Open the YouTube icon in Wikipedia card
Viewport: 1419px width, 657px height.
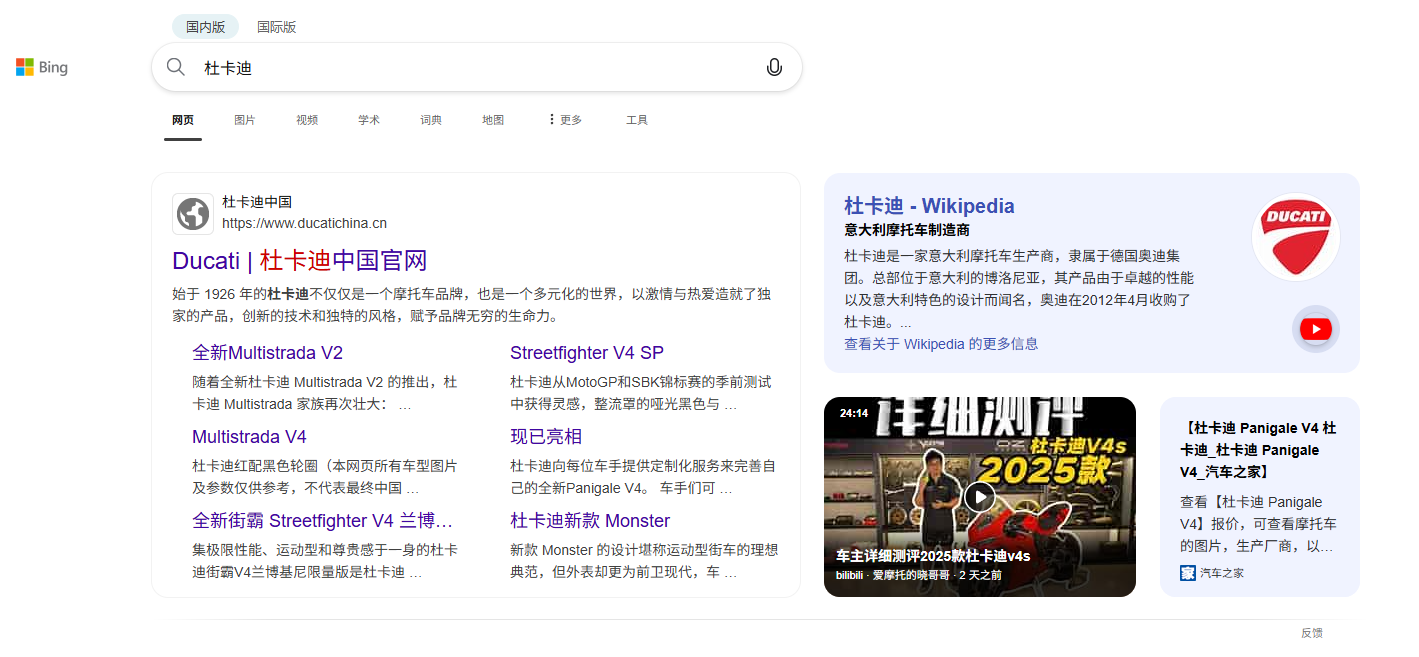(1315, 329)
